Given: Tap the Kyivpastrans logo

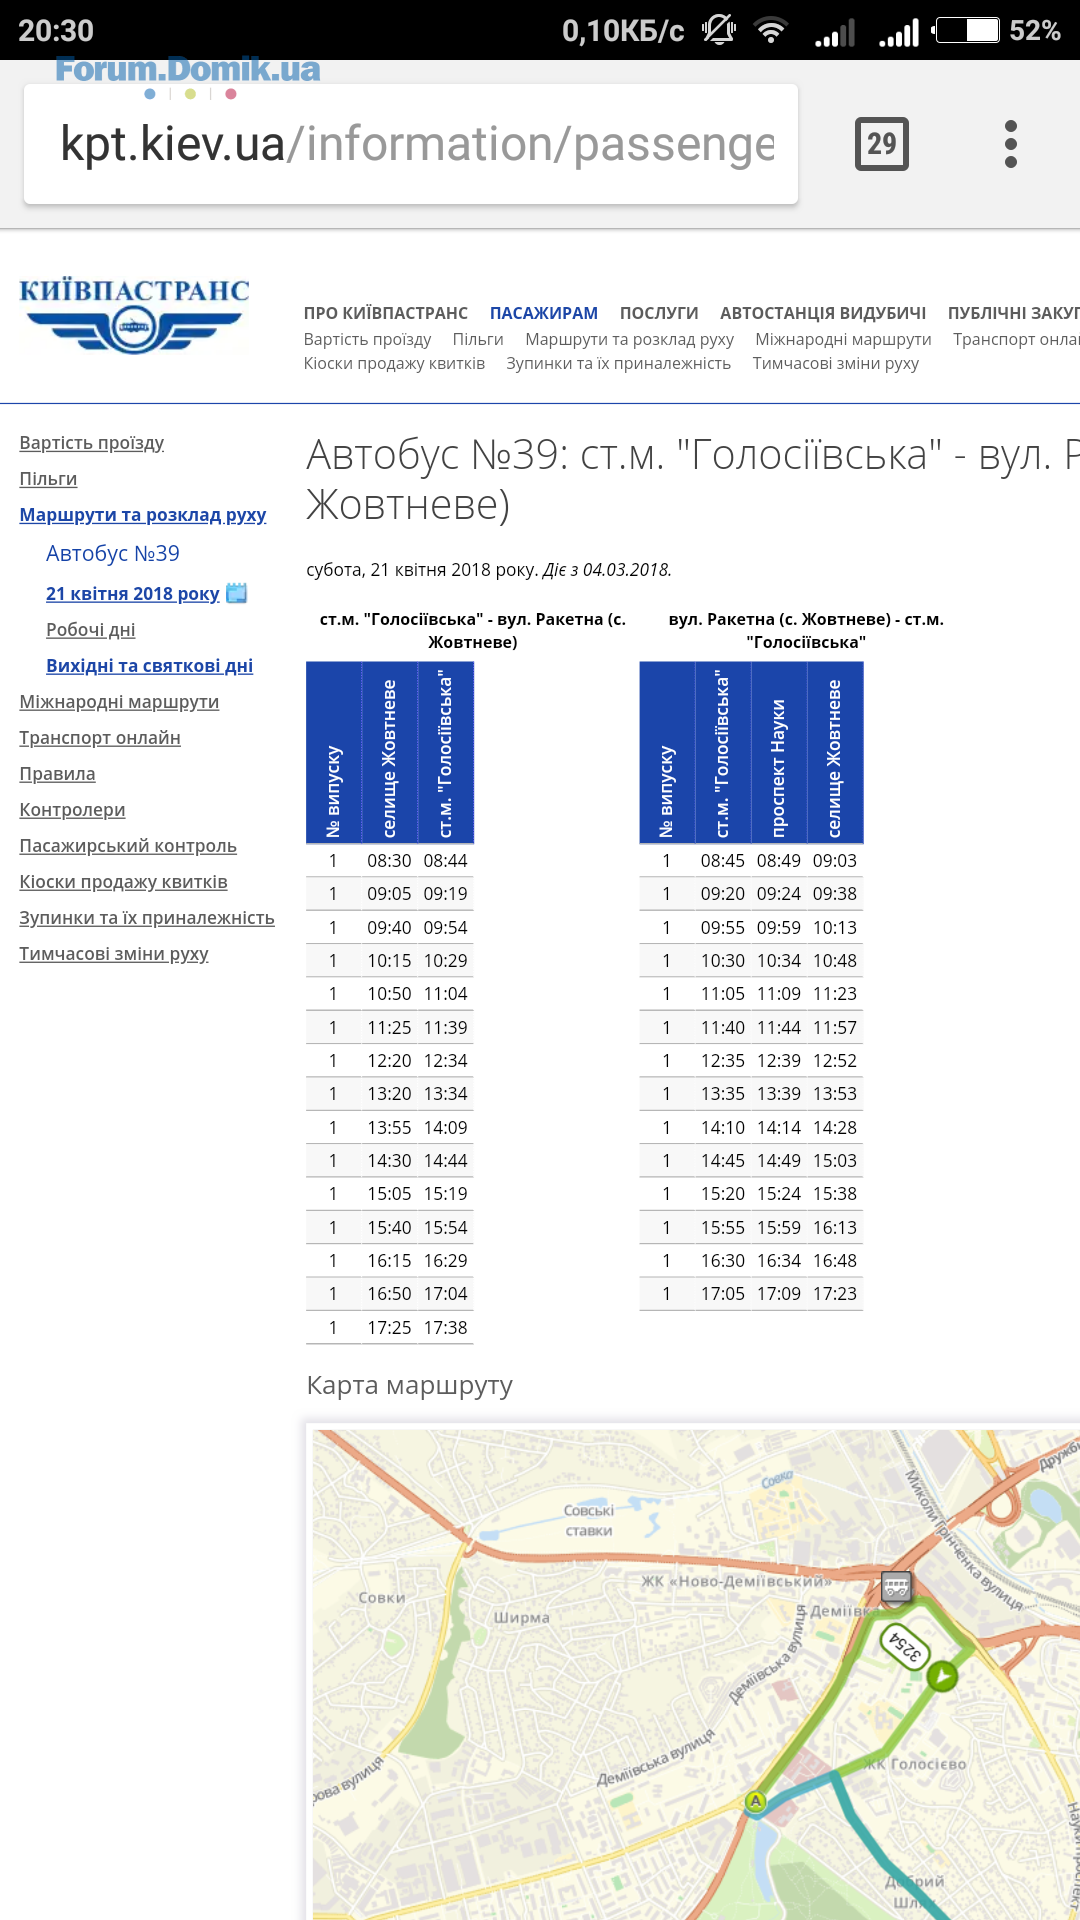Looking at the screenshot, I should click(x=134, y=316).
